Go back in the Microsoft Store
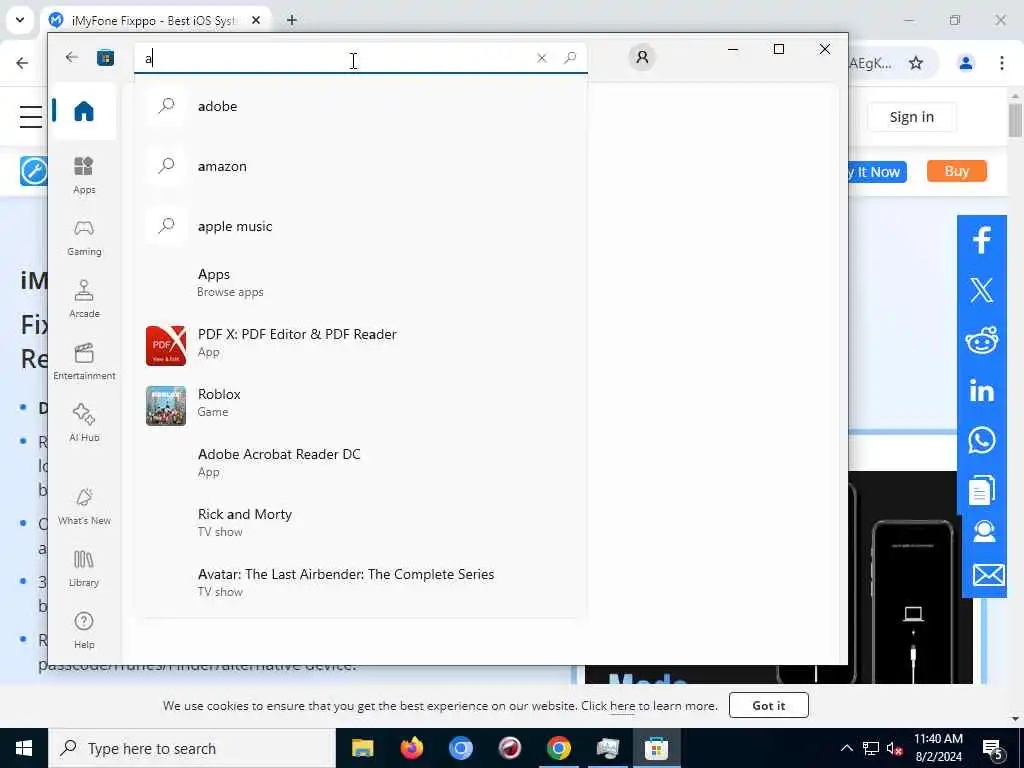 point(72,57)
